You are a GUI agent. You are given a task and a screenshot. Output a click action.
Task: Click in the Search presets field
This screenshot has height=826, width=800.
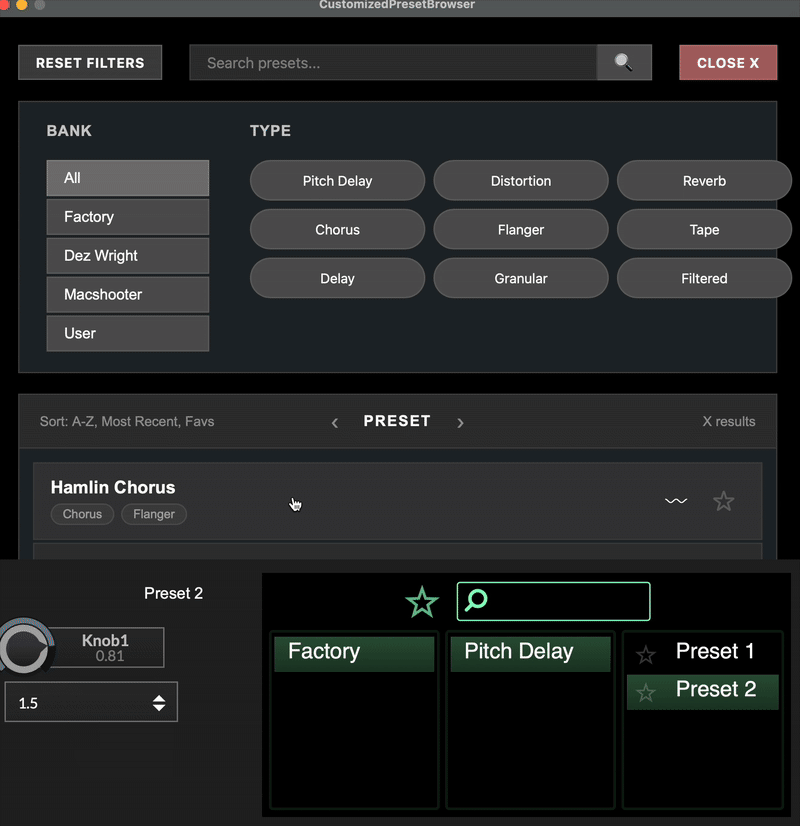pos(393,63)
